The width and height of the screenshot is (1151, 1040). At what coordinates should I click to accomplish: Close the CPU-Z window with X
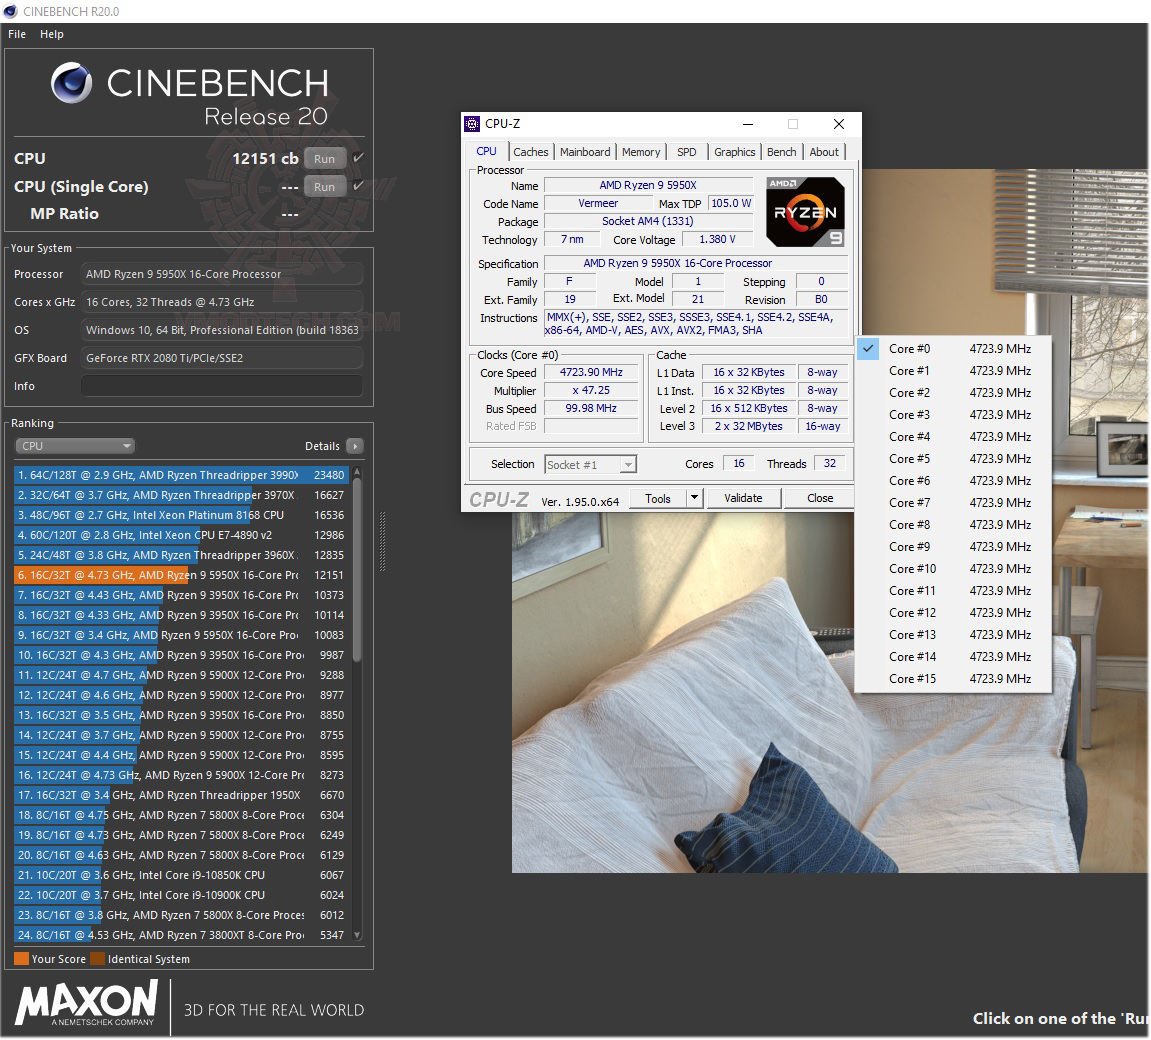tap(838, 124)
